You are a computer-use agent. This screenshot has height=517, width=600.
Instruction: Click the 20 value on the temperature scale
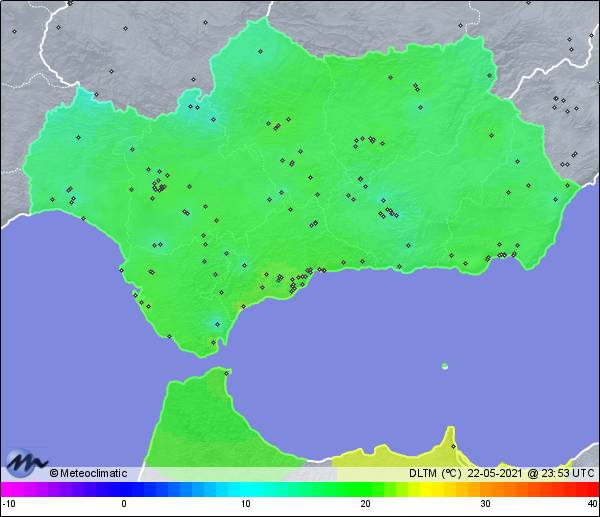tap(365, 504)
